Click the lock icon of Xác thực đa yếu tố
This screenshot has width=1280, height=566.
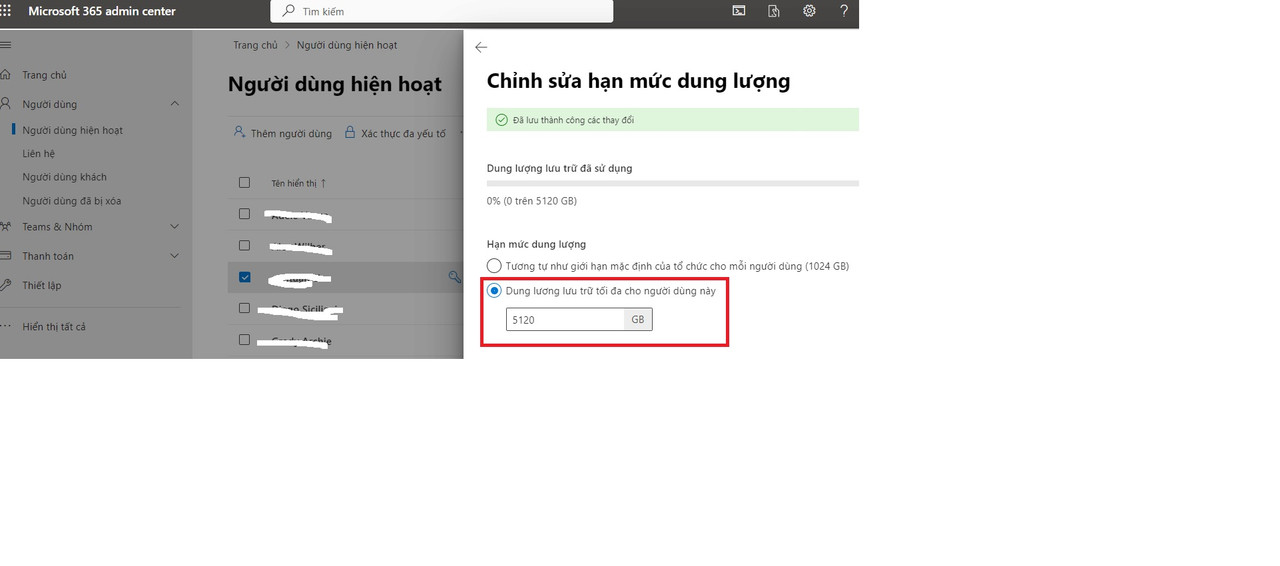[350, 132]
